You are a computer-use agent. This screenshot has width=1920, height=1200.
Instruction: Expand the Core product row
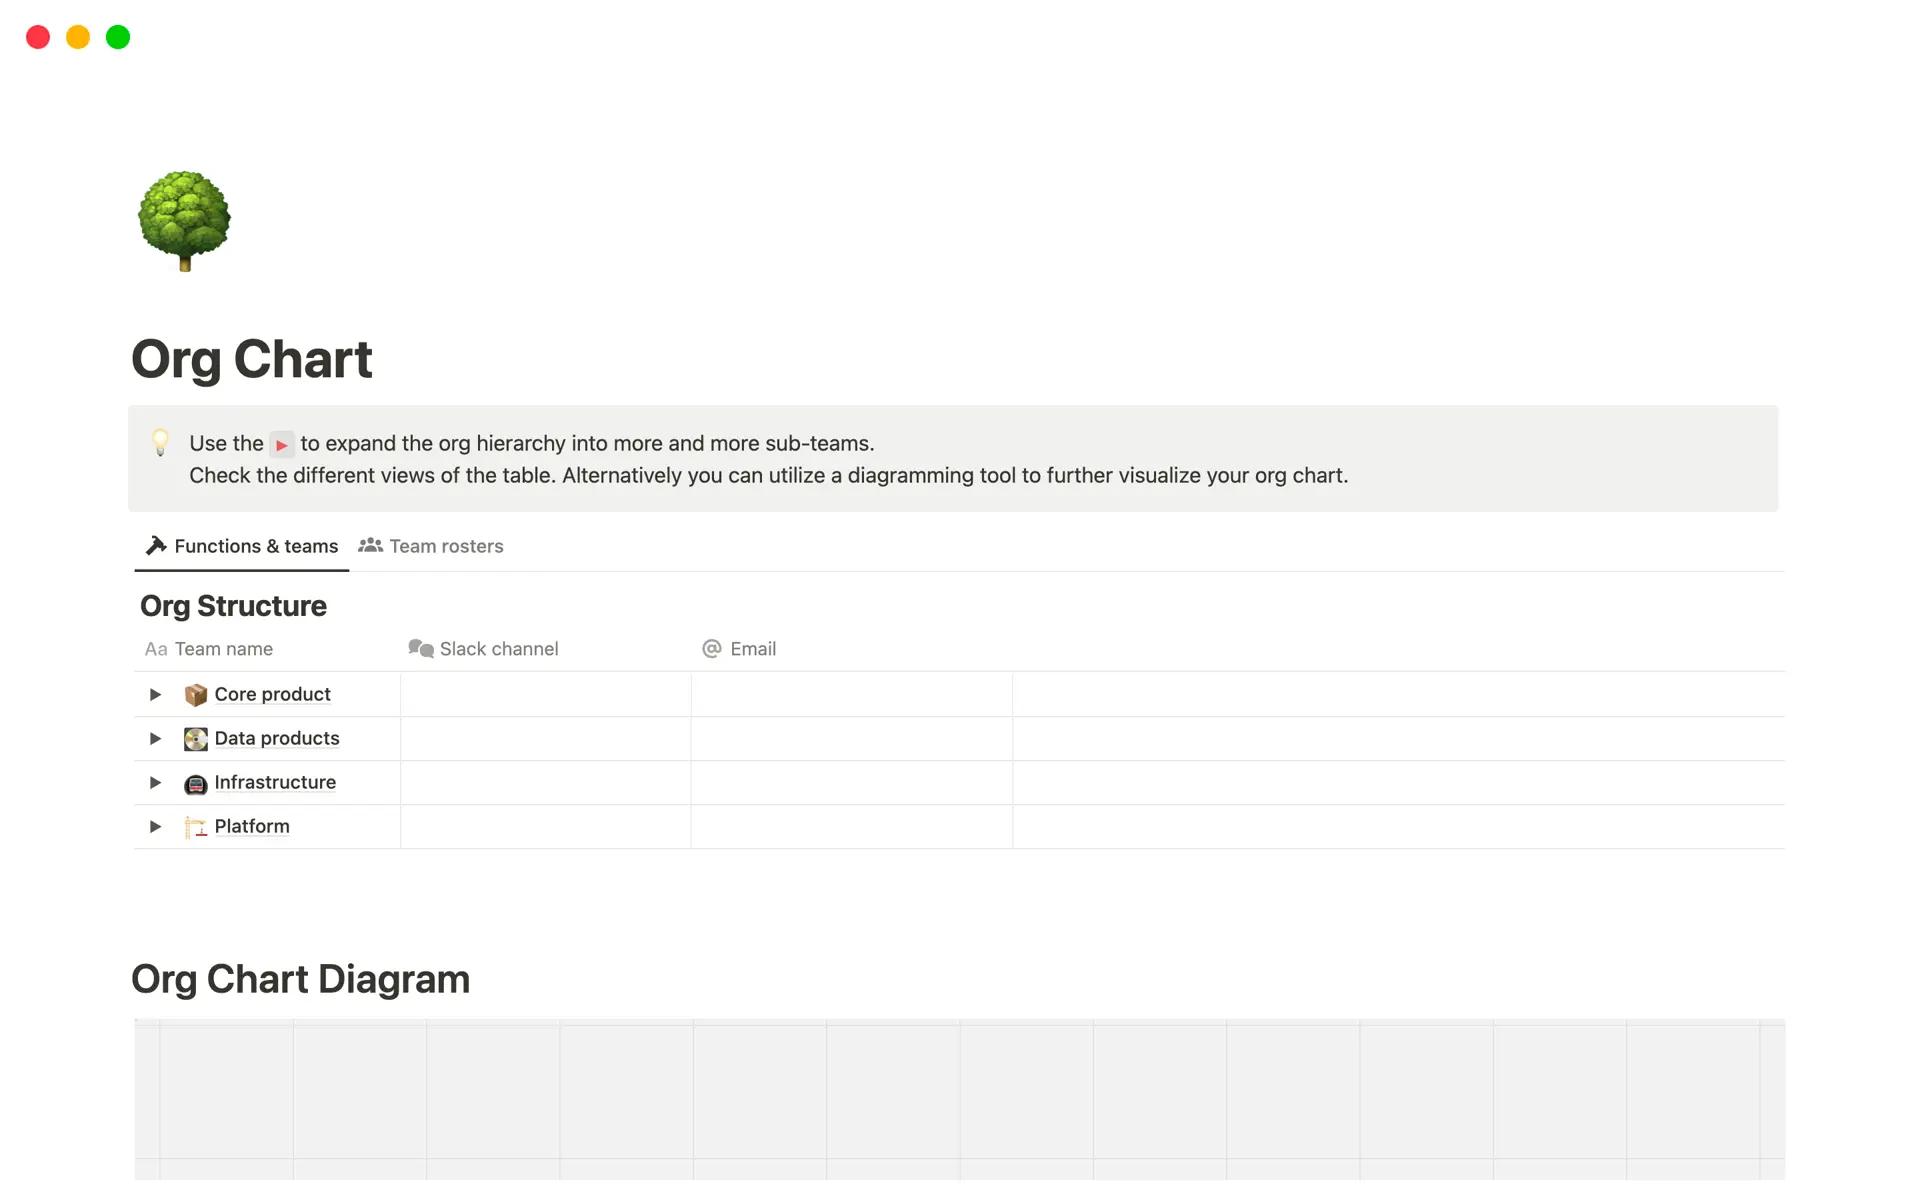coord(155,694)
